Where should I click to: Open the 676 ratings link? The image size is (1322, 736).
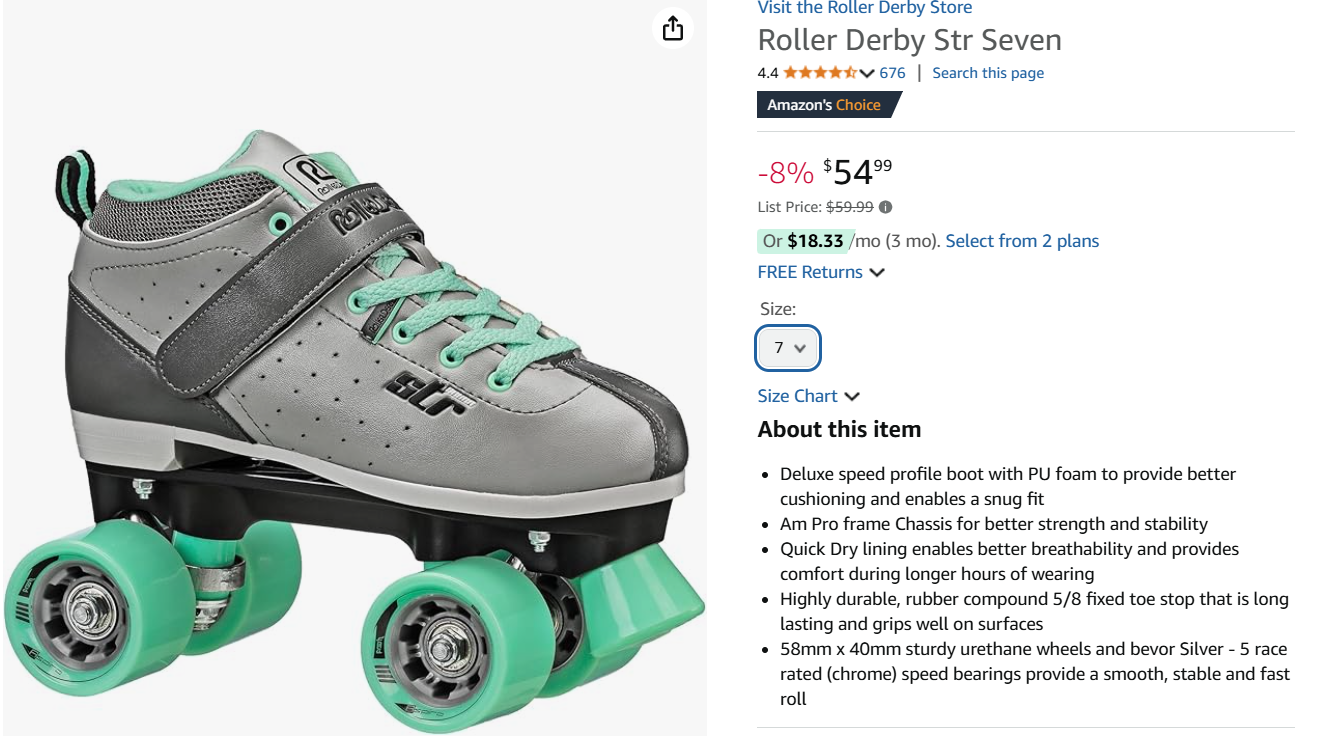pyautogui.click(x=892, y=73)
